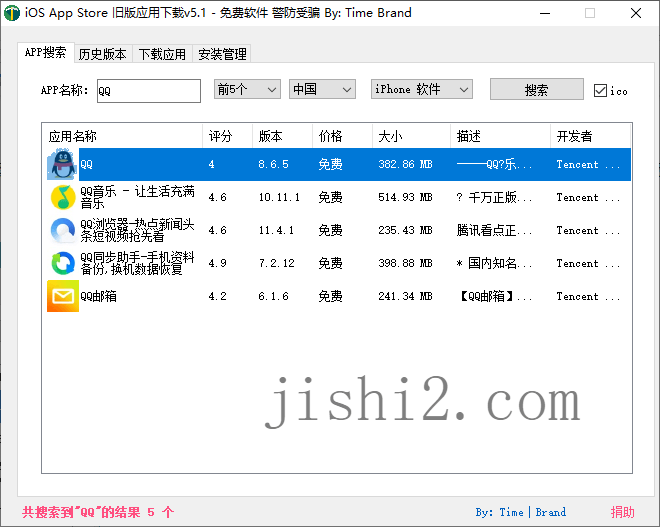
Task: Click the 价格 column header
Action: pos(342,136)
